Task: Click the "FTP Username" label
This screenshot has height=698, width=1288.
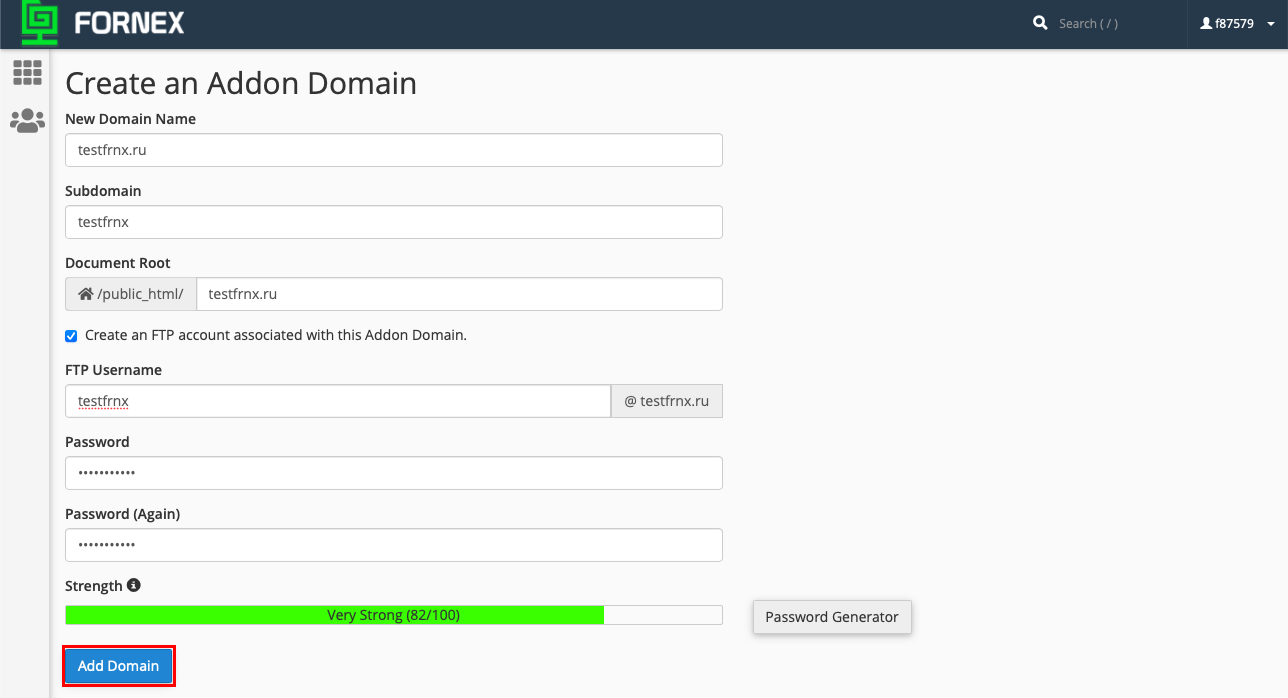Action: tap(113, 370)
